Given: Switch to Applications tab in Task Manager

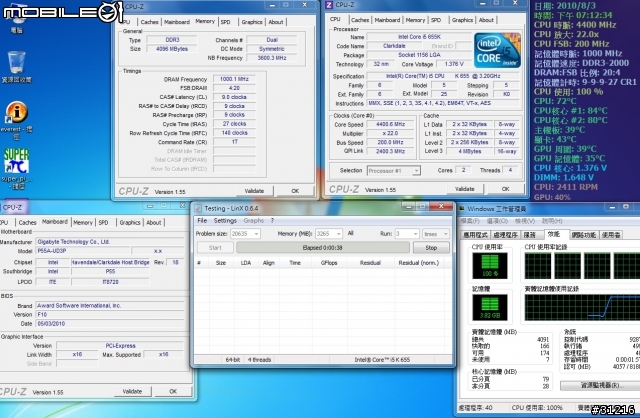Looking at the screenshot, I should click(x=476, y=235).
